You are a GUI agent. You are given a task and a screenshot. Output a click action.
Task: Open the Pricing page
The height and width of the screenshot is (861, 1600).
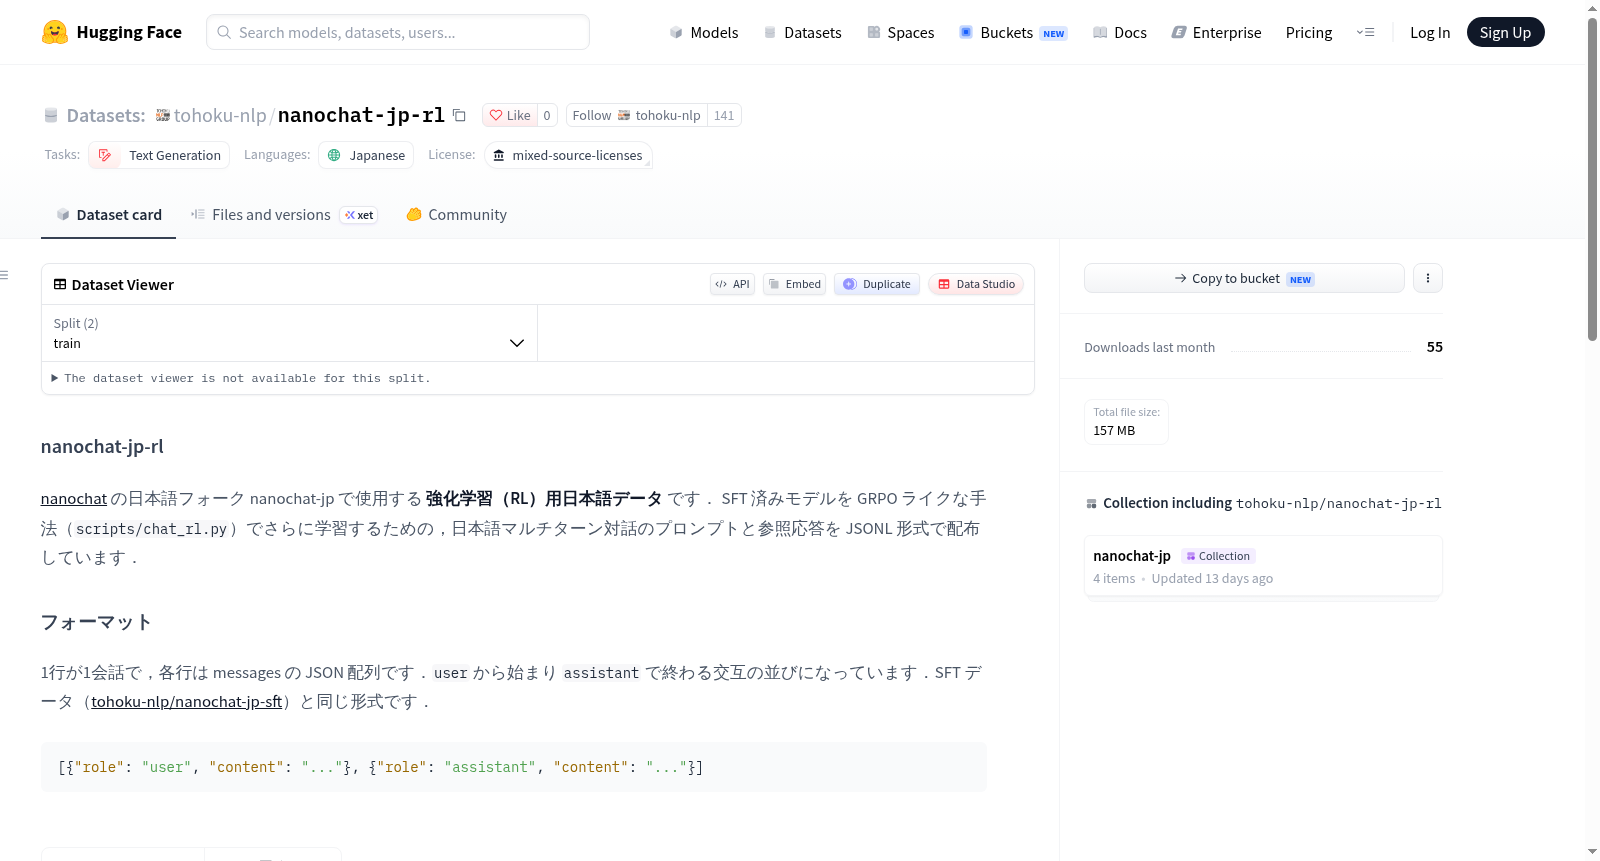[x=1309, y=32]
